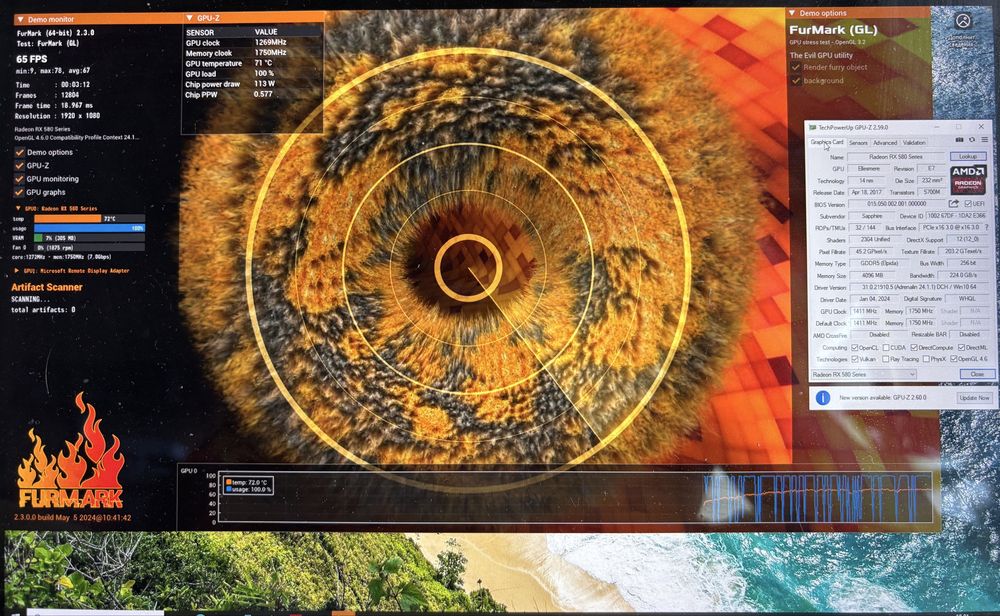Collapse the GPU0 Radeon RX 580 Series section
1000x616 pixels.
[x=18, y=209]
